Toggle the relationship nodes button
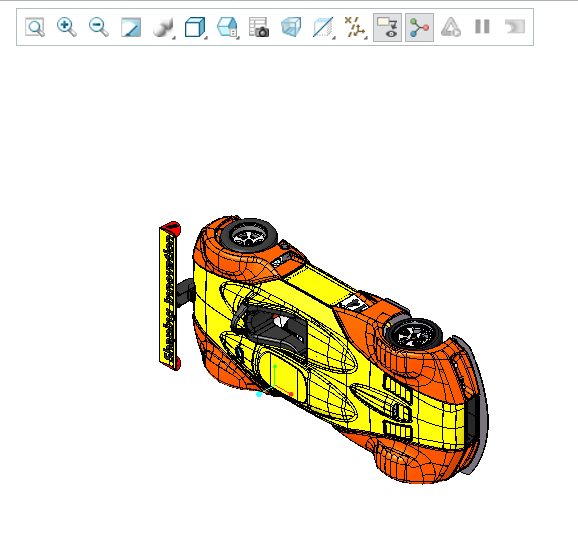This screenshot has width=578, height=533. [419, 28]
